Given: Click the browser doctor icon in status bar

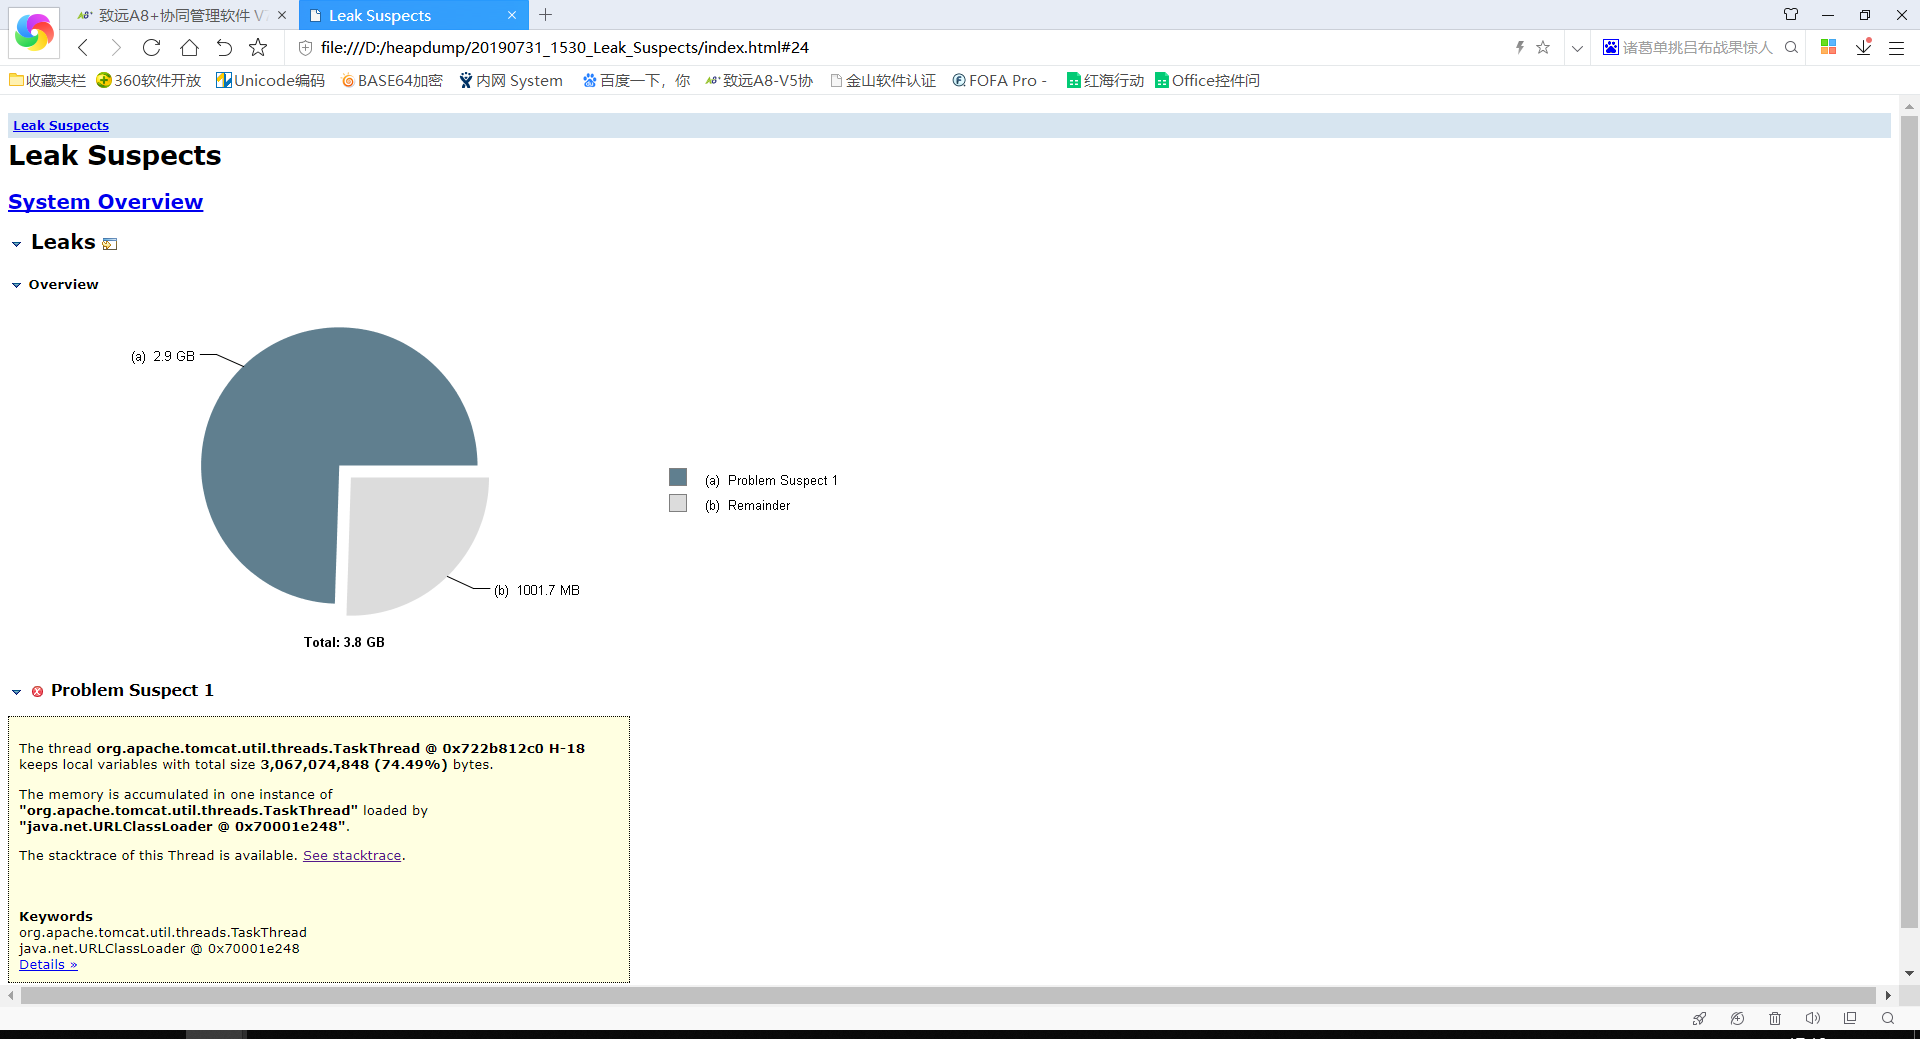Looking at the screenshot, I should pyautogui.click(x=1737, y=1018).
